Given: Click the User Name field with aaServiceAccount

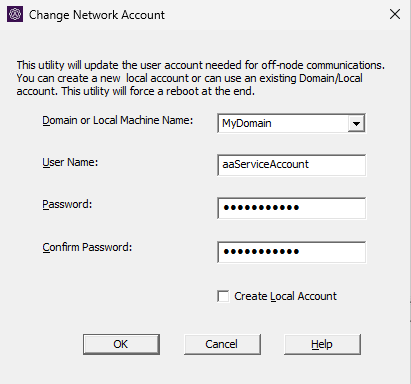Looking at the screenshot, I should point(291,165).
